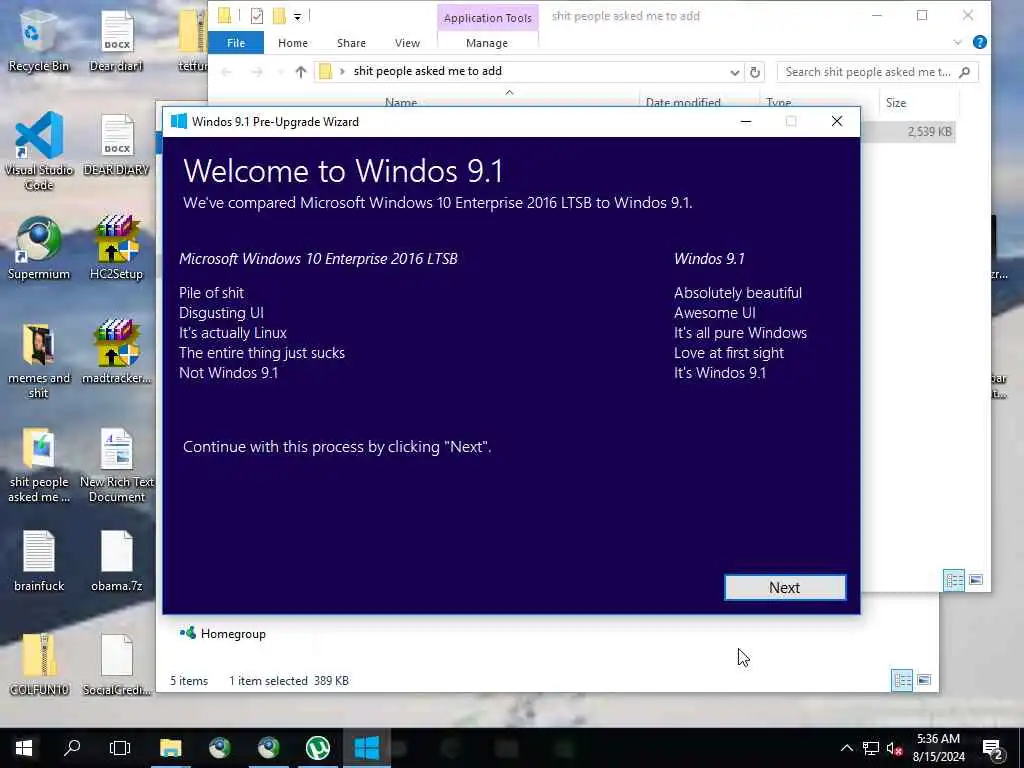Click the muted volume tray icon

(x=894, y=748)
